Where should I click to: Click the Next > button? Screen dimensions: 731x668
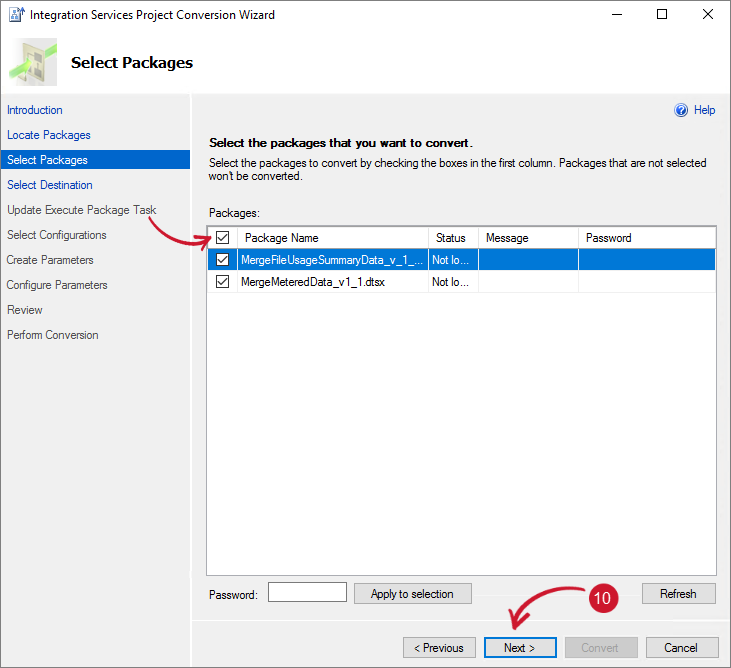click(x=520, y=648)
